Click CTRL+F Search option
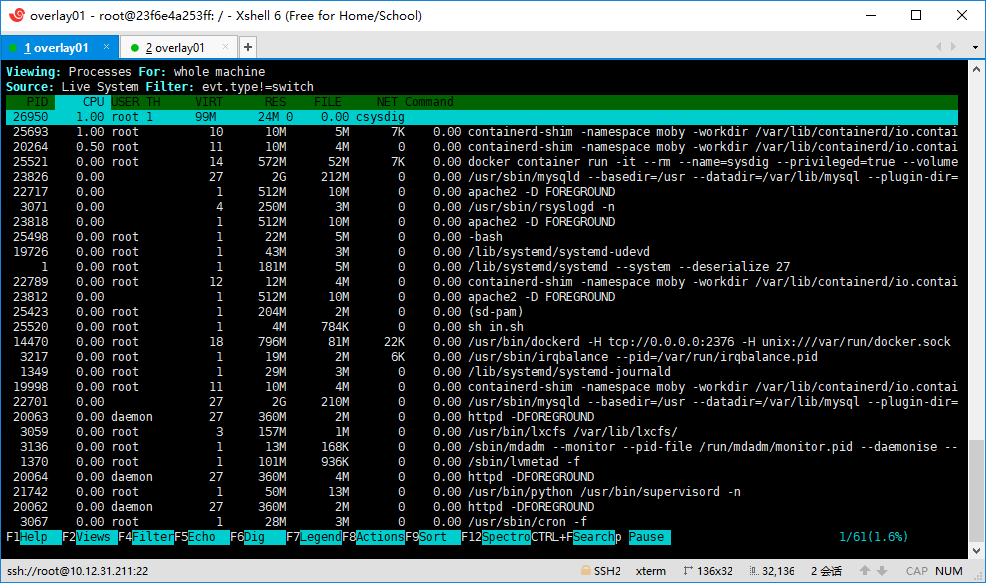Image resolution: width=986 pixels, height=583 pixels. [x=573, y=537]
